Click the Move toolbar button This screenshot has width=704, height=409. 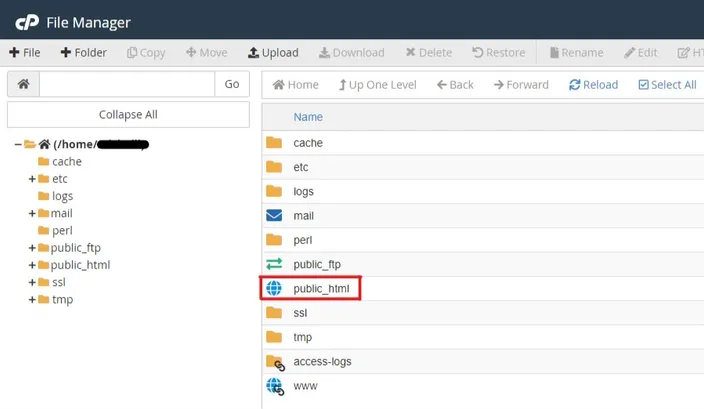(x=207, y=53)
